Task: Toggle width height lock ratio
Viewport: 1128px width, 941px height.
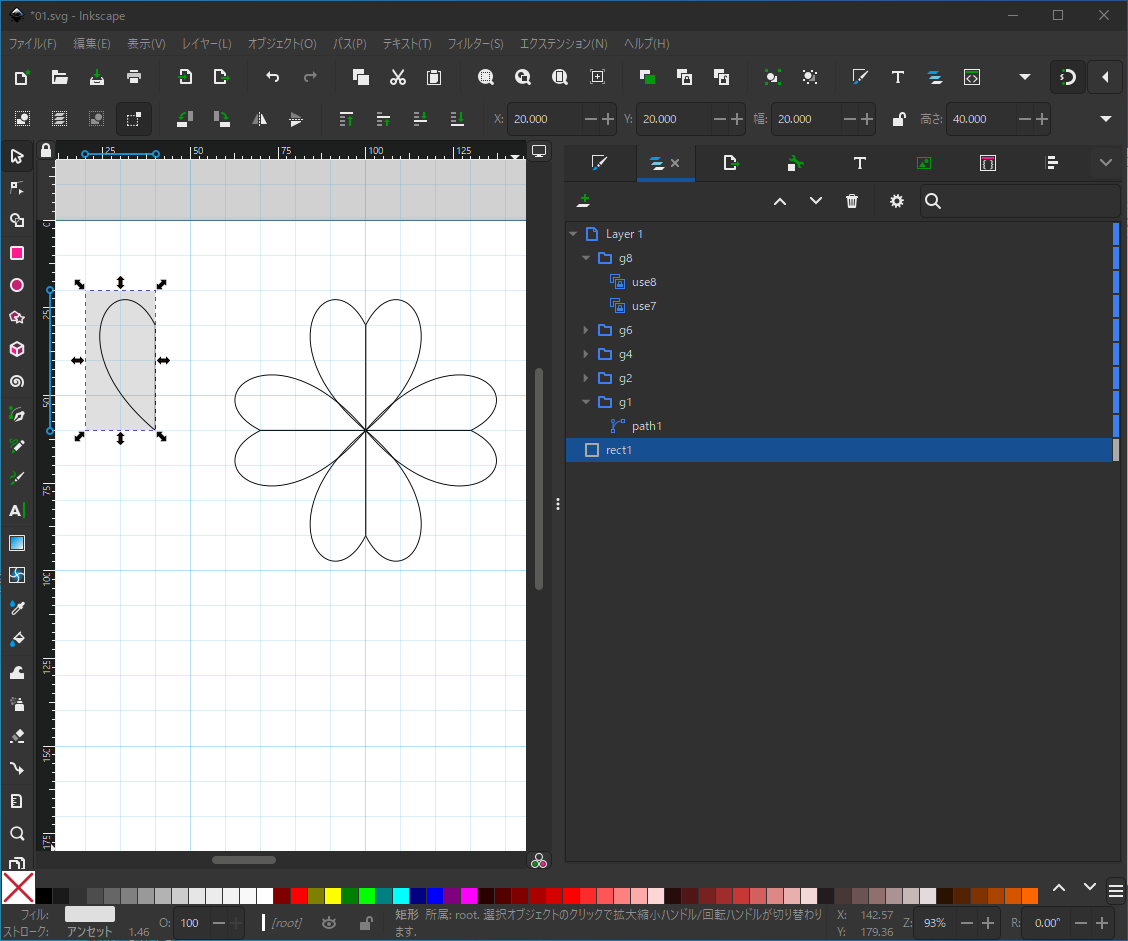Action: click(x=899, y=119)
